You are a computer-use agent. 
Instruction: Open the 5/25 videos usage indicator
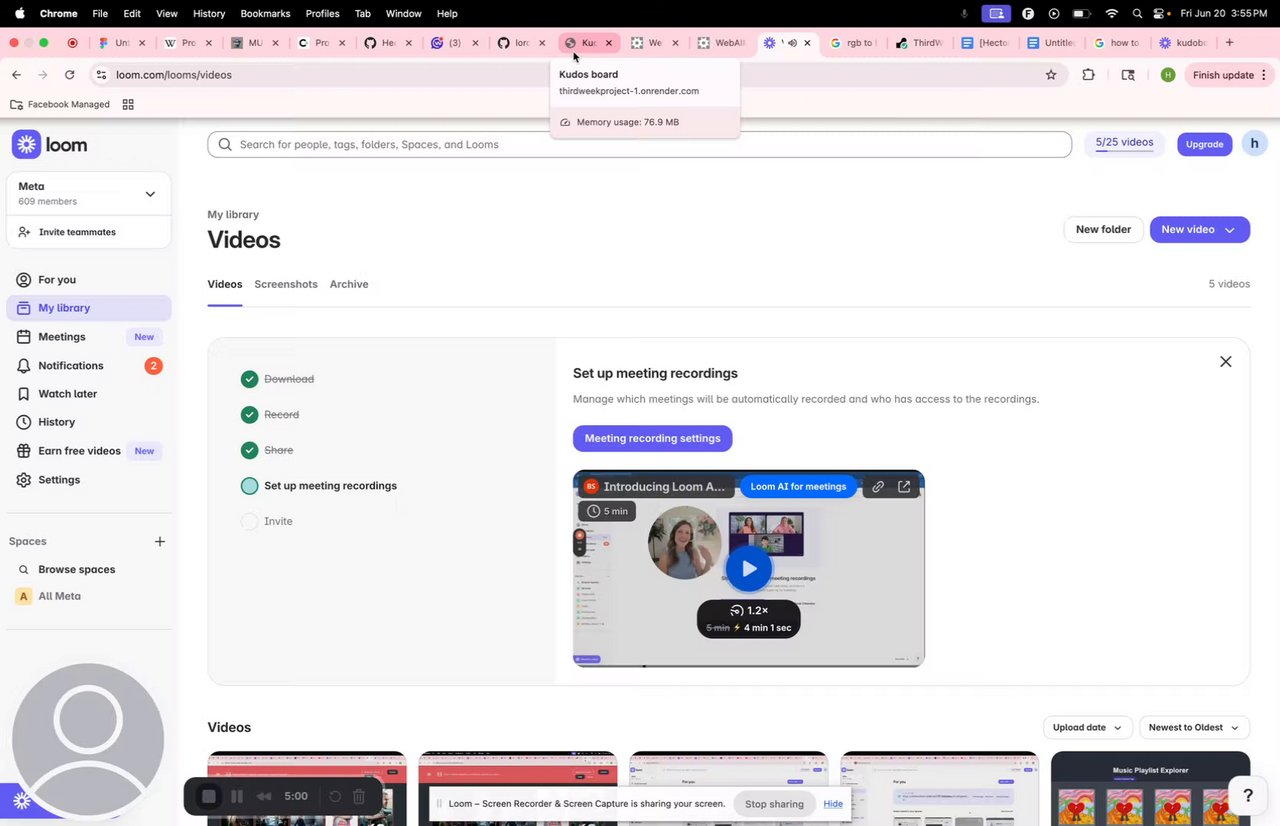(x=1124, y=143)
